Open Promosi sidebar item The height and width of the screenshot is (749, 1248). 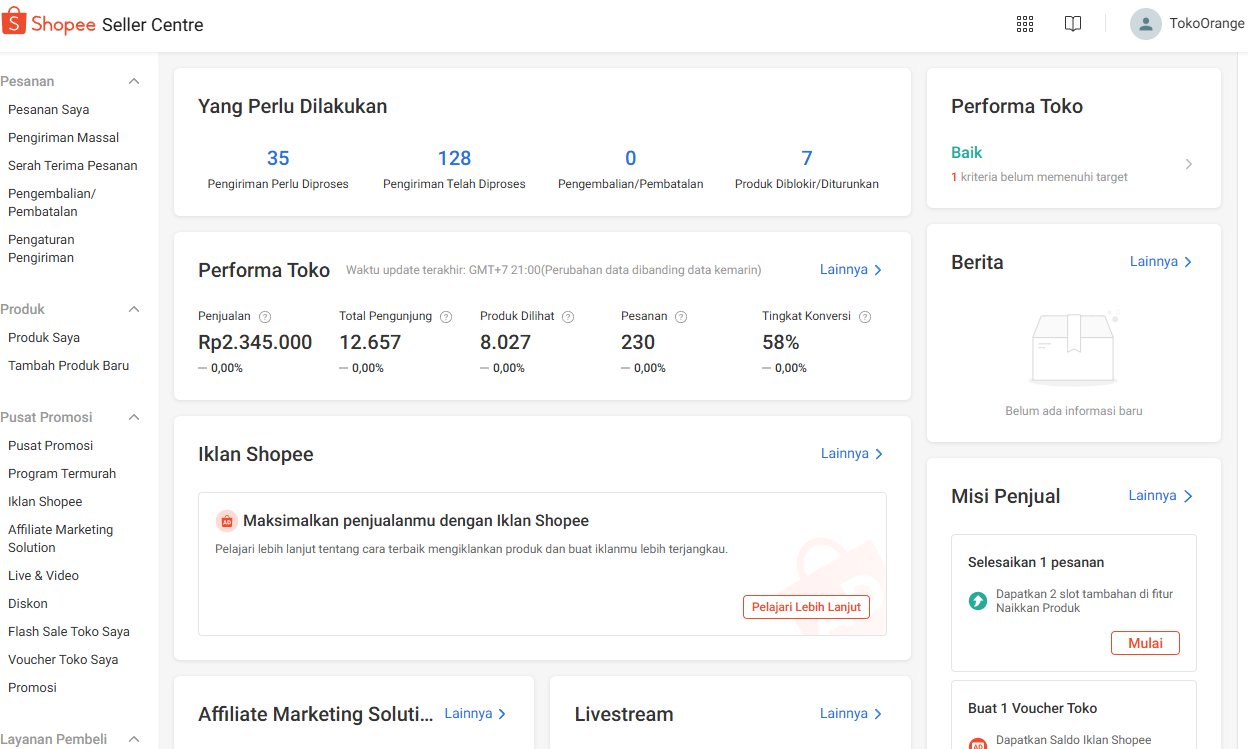tap(32, 688)
